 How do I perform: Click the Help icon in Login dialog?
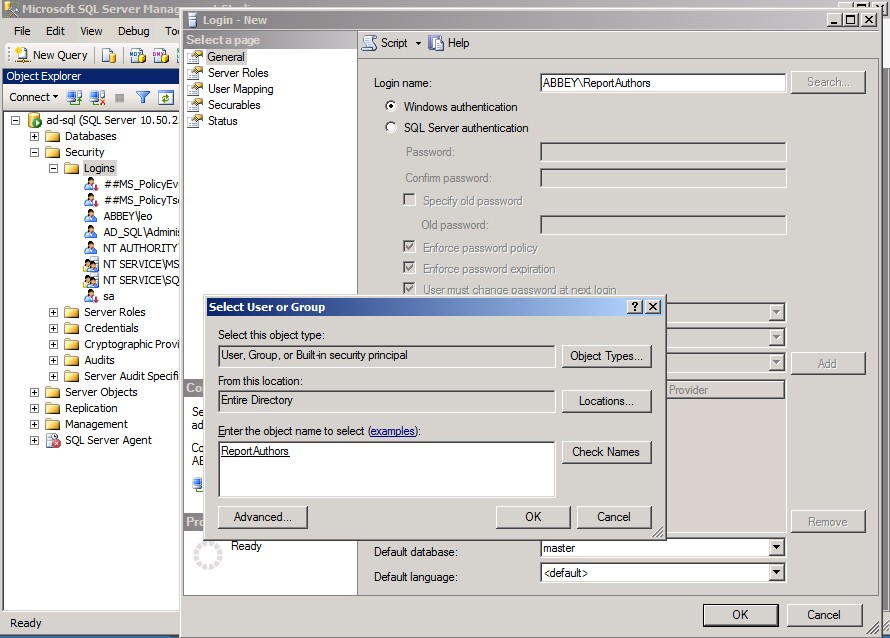click(x=436, y=43)
